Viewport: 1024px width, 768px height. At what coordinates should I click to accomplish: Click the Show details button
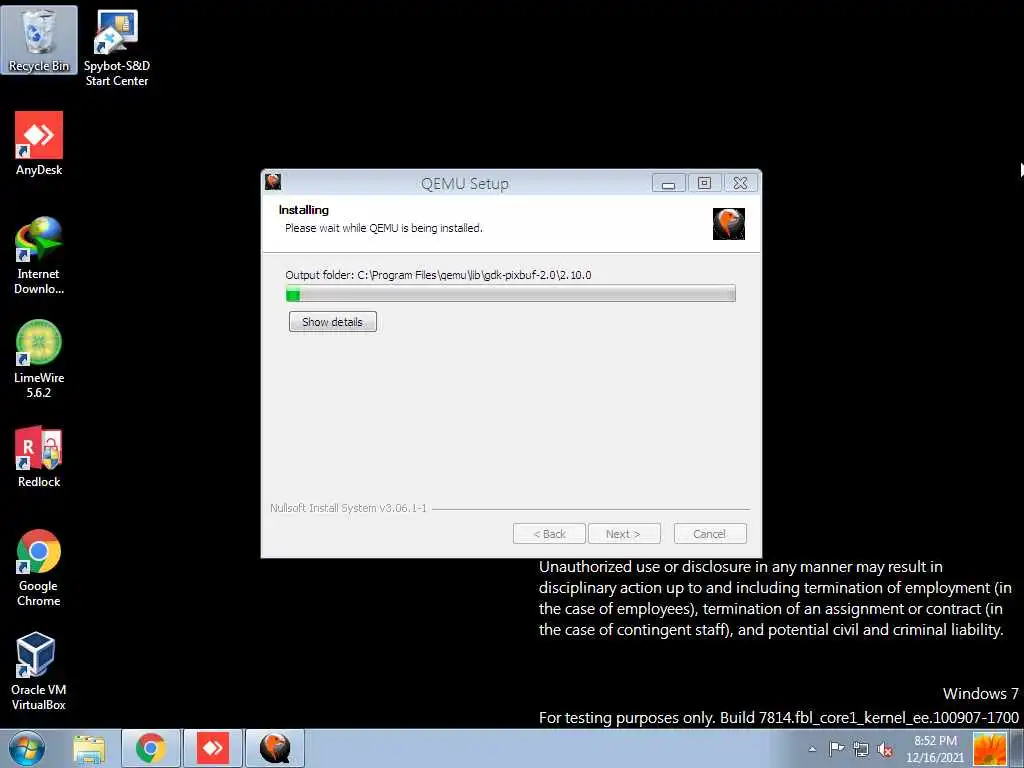click(332, 322)
